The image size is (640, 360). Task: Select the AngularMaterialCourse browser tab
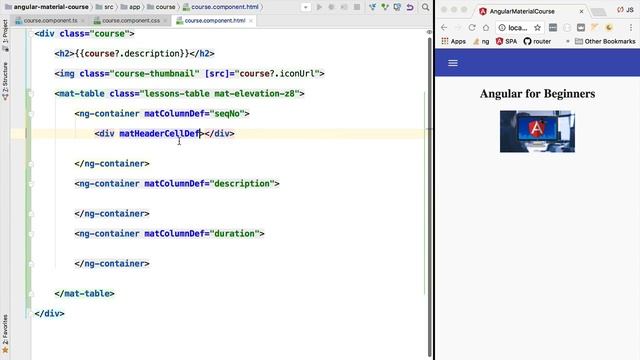click(531, 11)
